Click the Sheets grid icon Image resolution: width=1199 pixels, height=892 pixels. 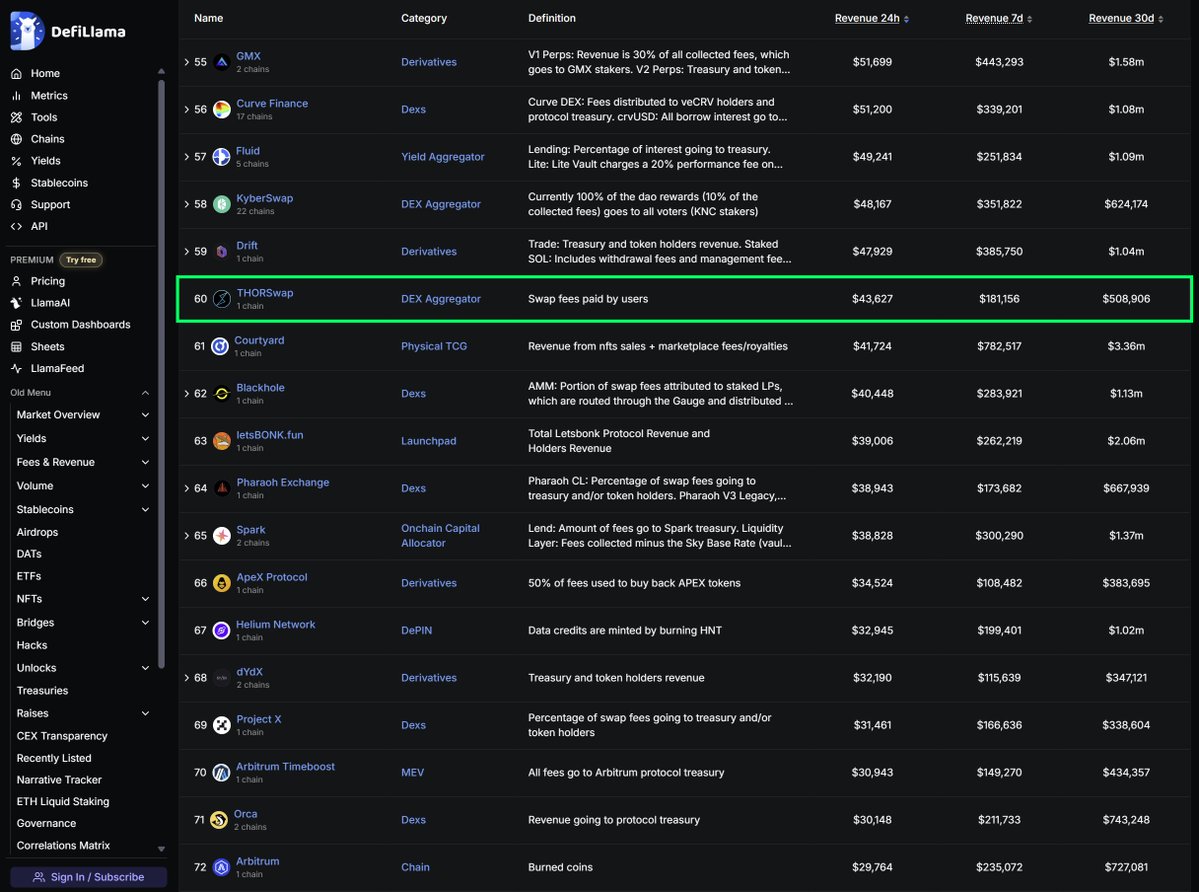pos(16,346)
